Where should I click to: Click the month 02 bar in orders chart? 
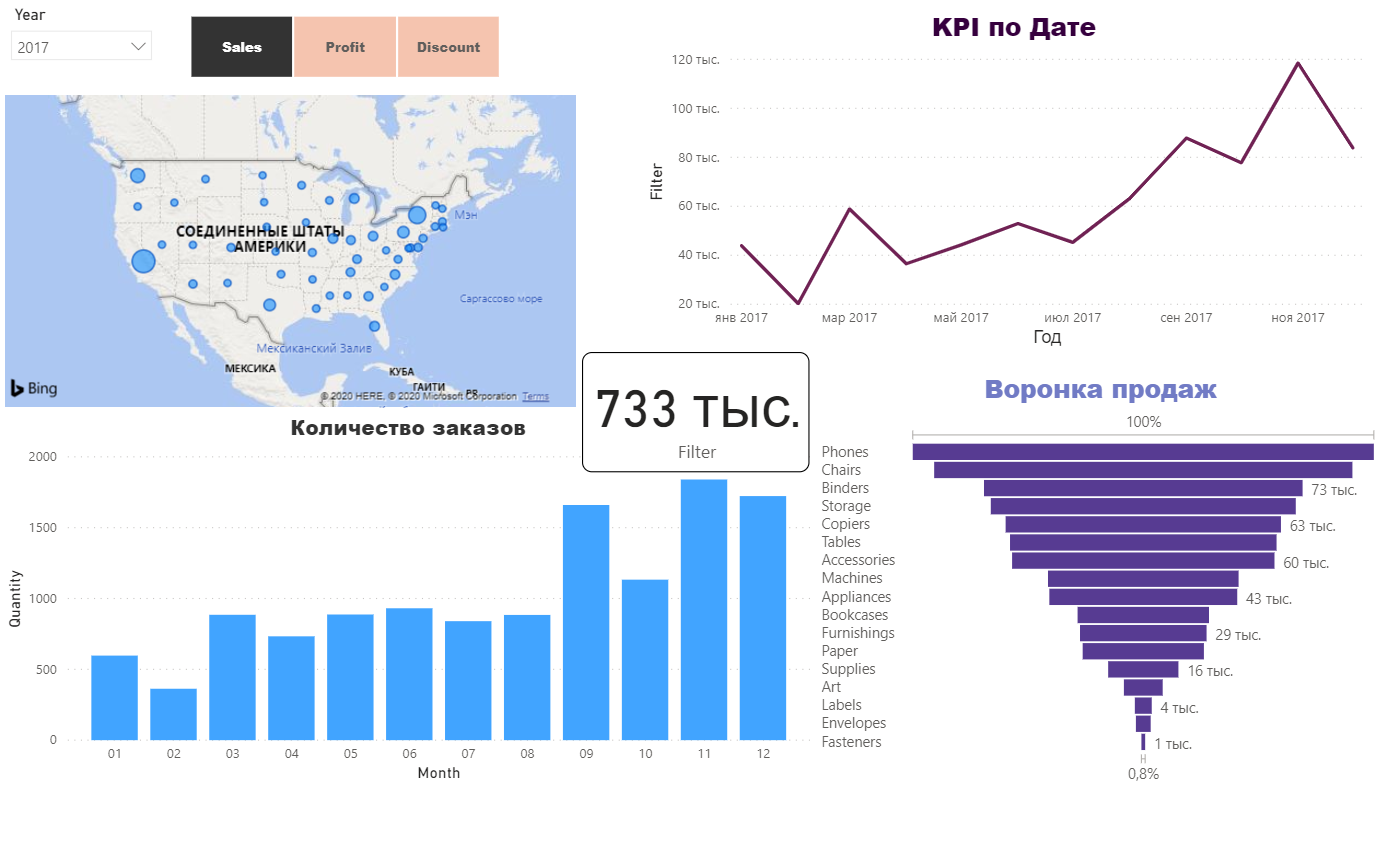click(174, 714)
